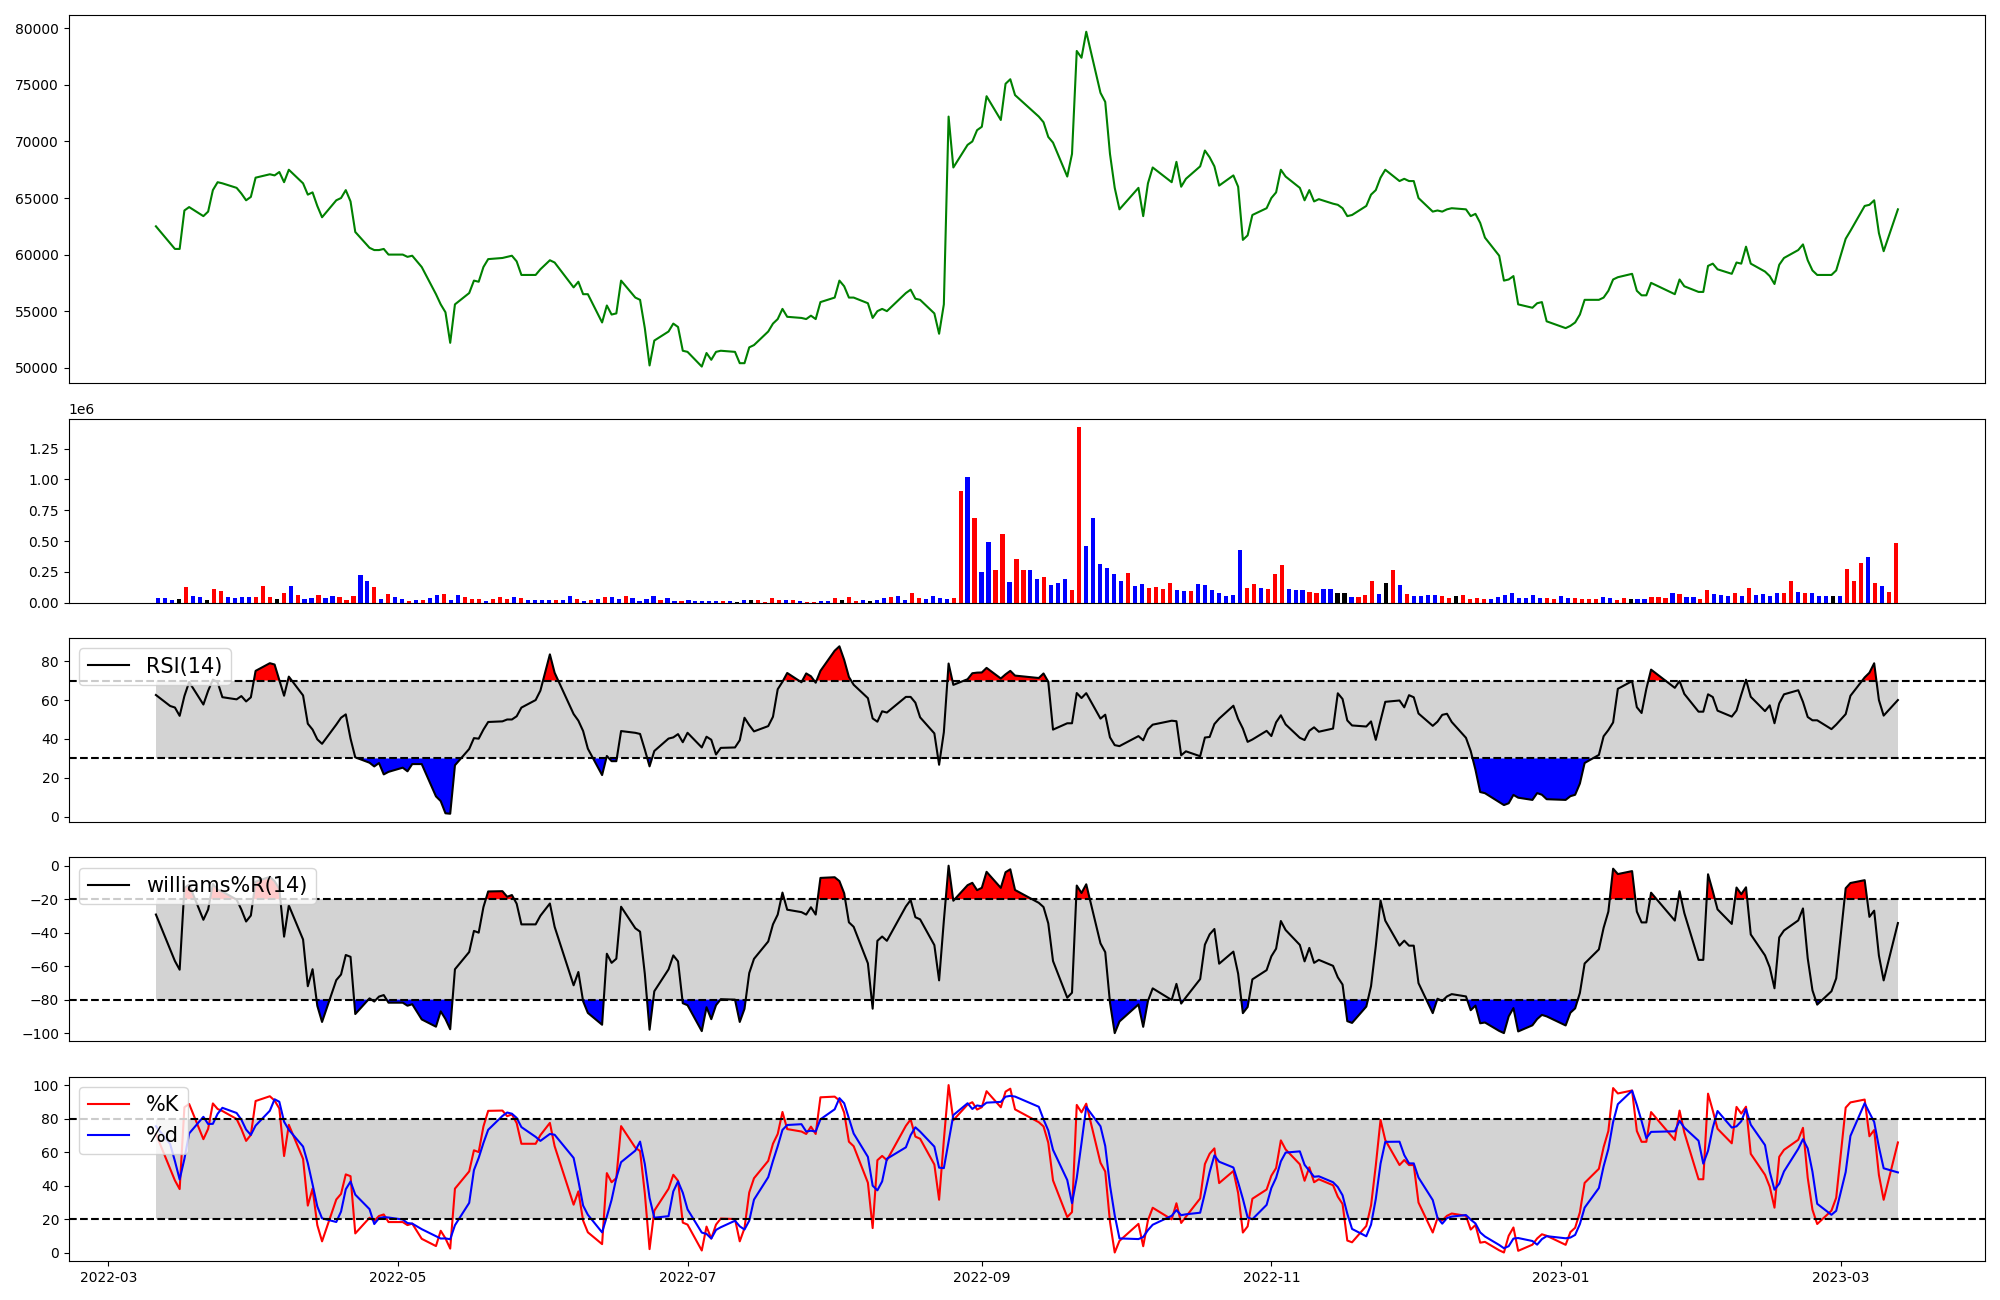
Task: Click the 1.25 volume axis tick label
Action: pyautogui.click(x=43, y=450)
